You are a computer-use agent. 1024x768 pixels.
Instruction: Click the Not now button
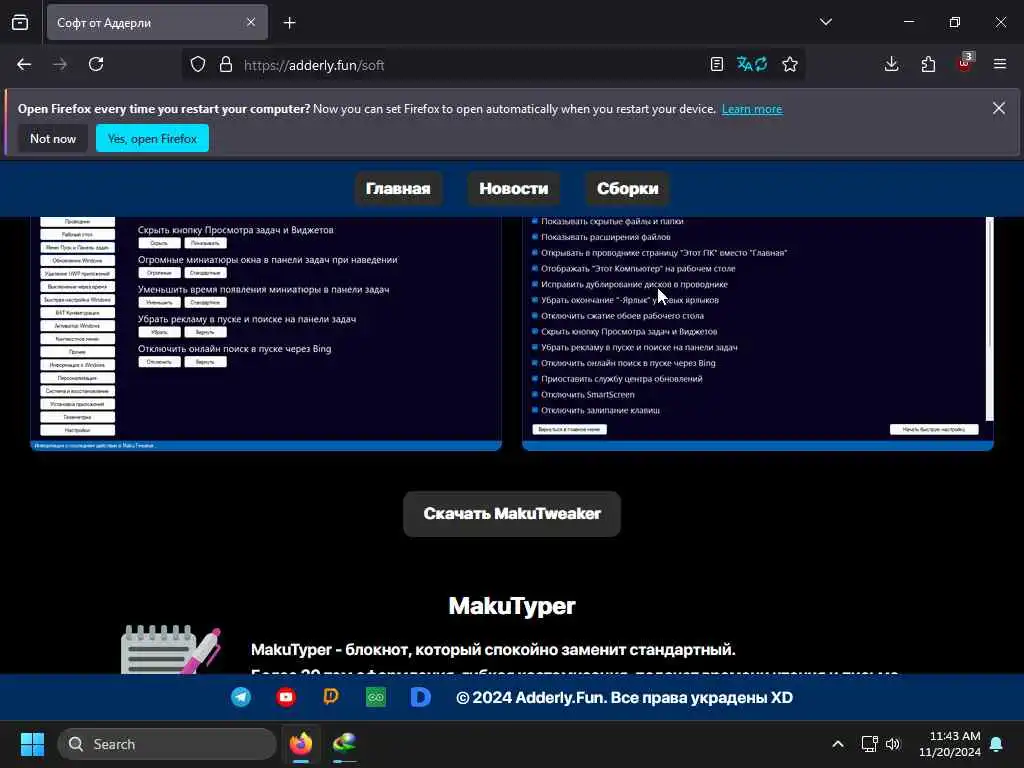tap(53, 138)
